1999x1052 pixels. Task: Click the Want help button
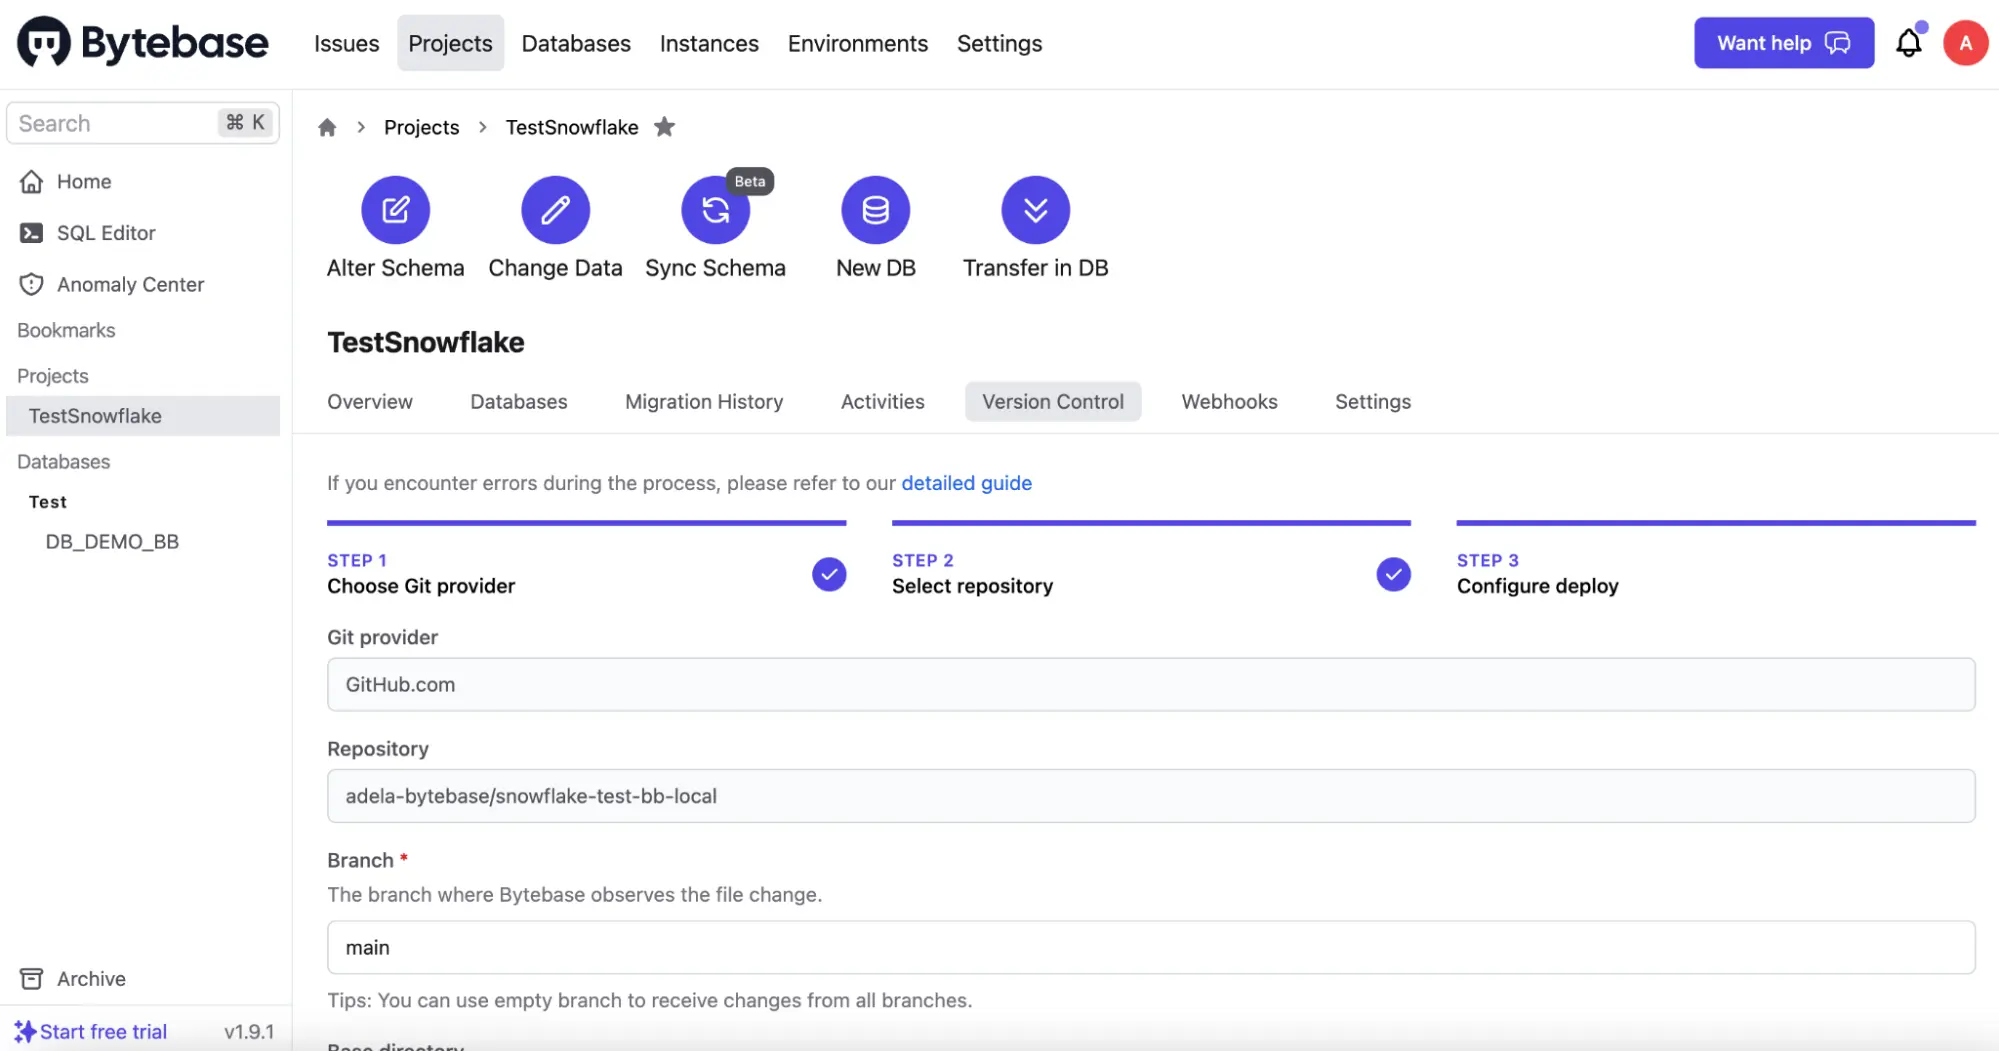(x=1783, y=43)
